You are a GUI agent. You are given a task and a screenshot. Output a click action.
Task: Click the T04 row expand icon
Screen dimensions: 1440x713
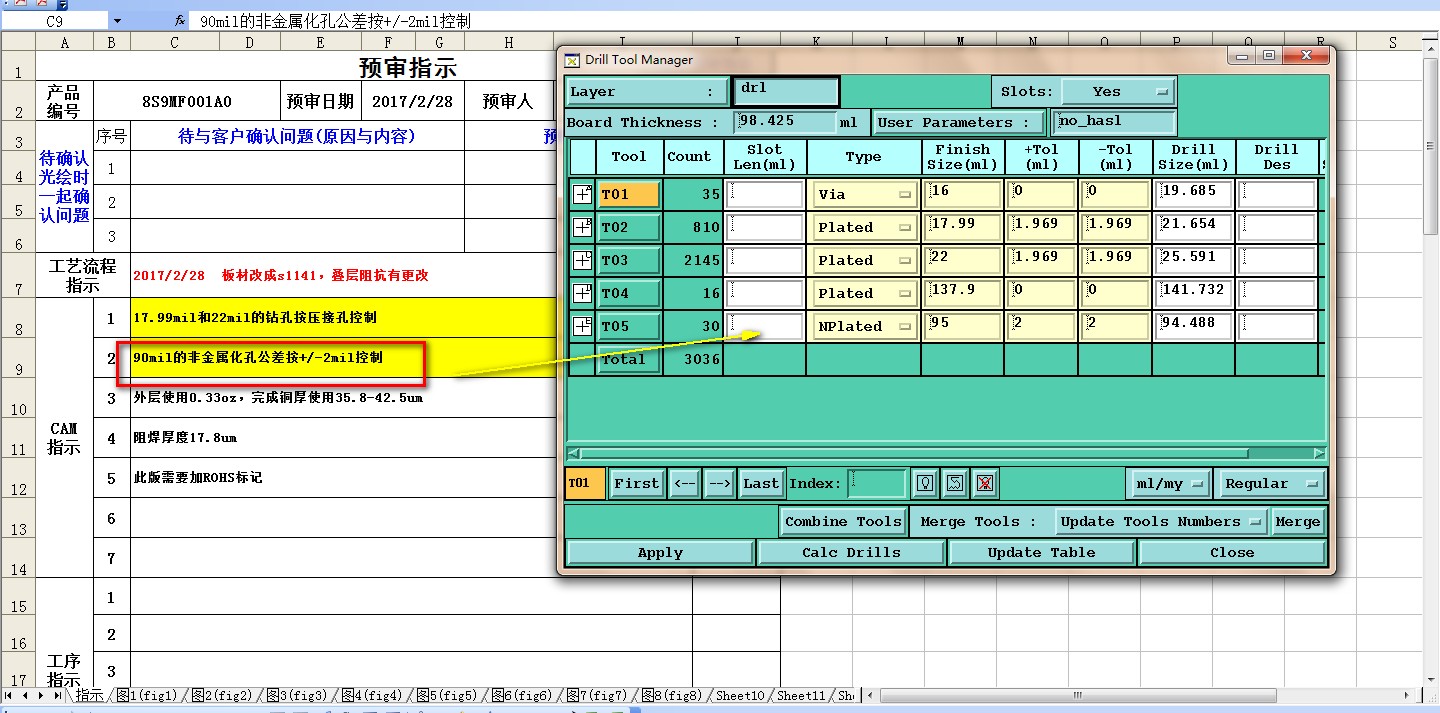(582, 293)
